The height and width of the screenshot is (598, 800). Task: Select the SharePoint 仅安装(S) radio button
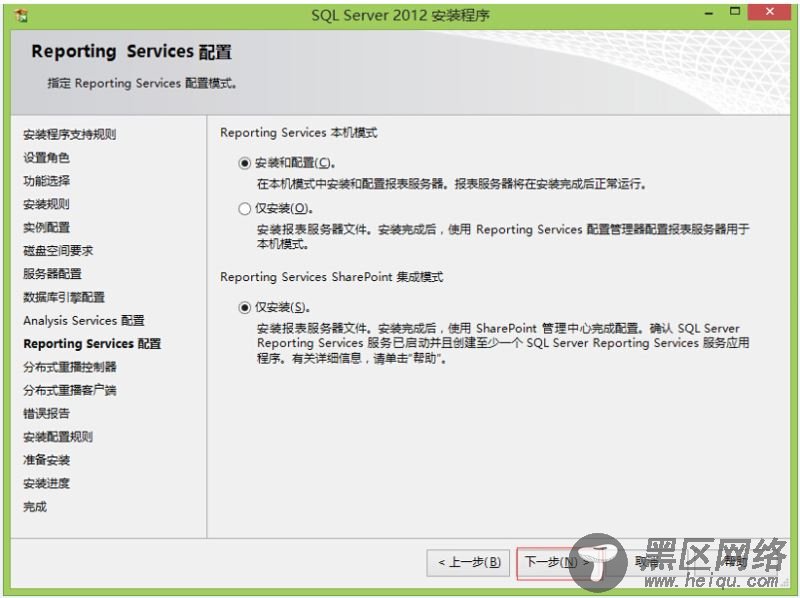tap(244, 307)
